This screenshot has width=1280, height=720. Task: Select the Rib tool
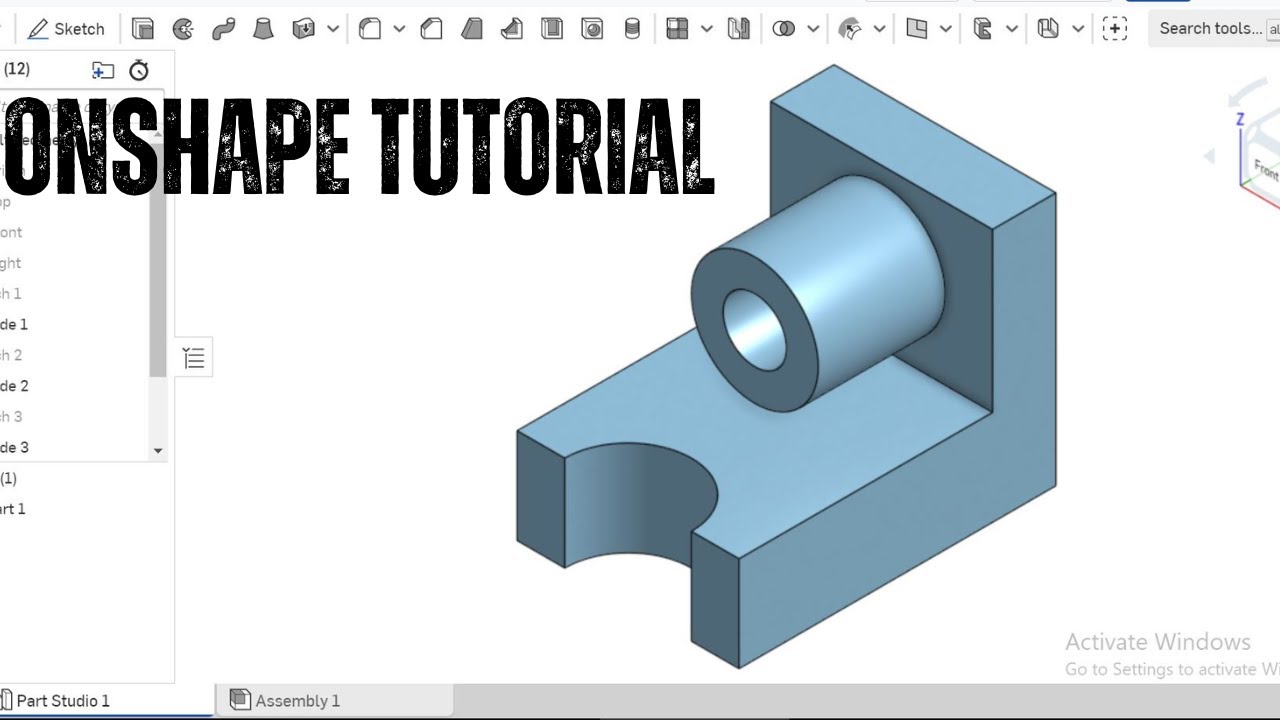[x=511, y=29]
